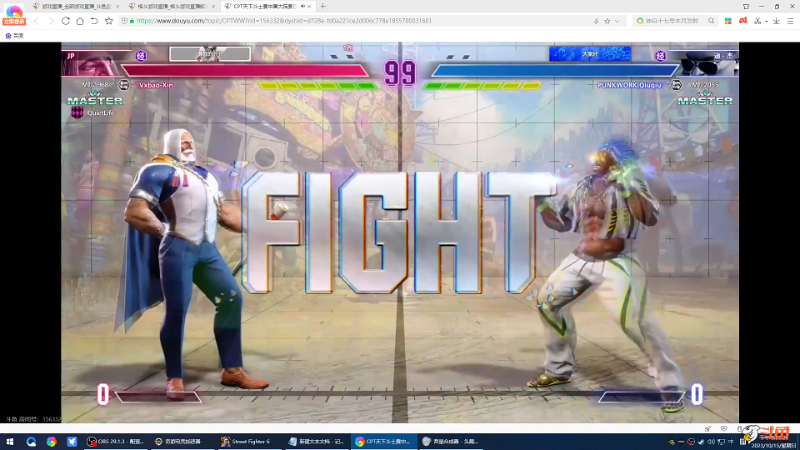Open the blue Q browser taskbar icon
This screenshot has height=450, width=800.
31,442
